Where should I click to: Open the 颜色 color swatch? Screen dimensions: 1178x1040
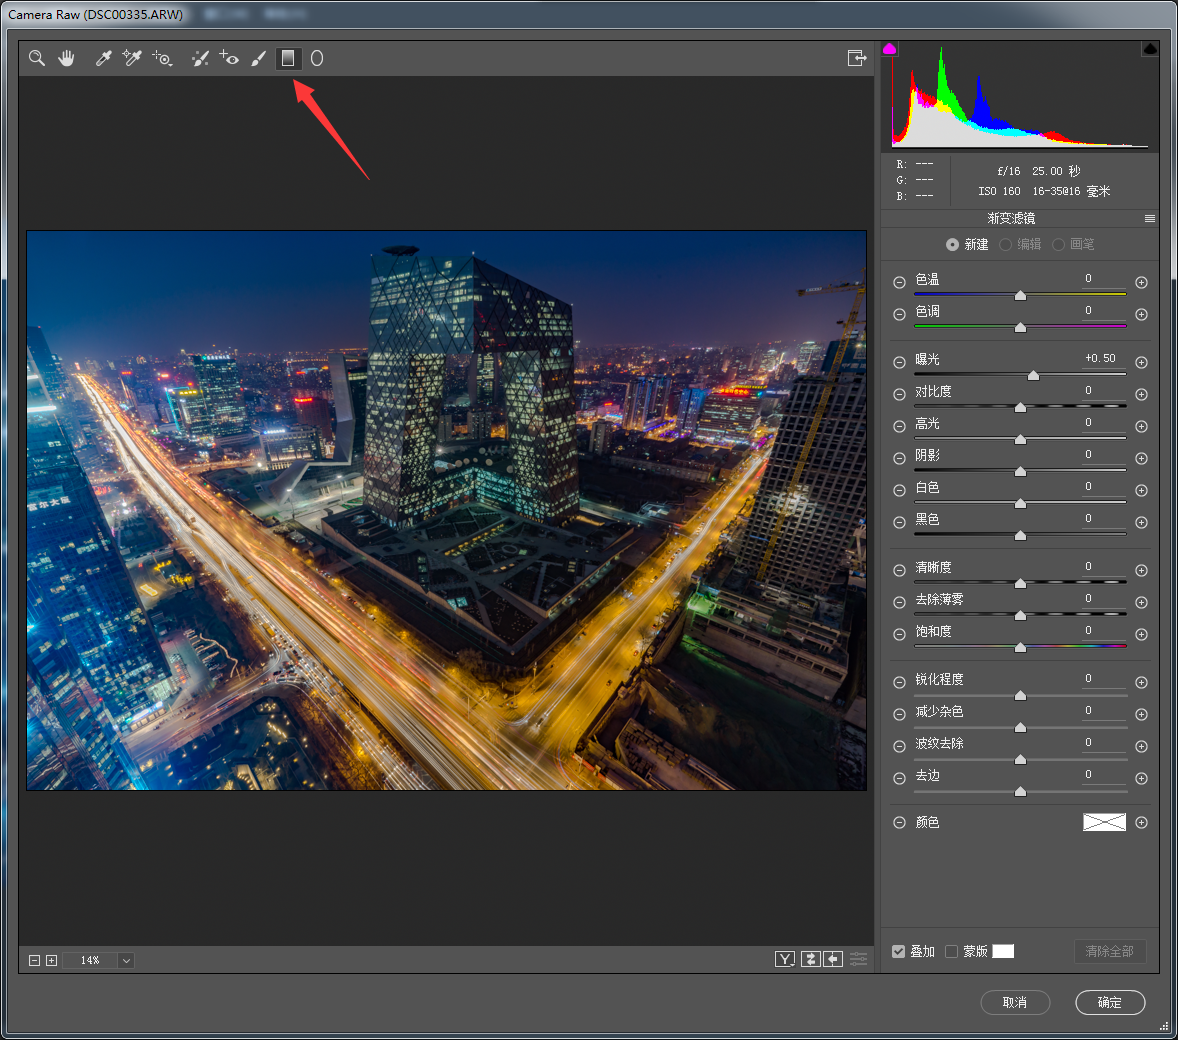tap(1104, 822)
